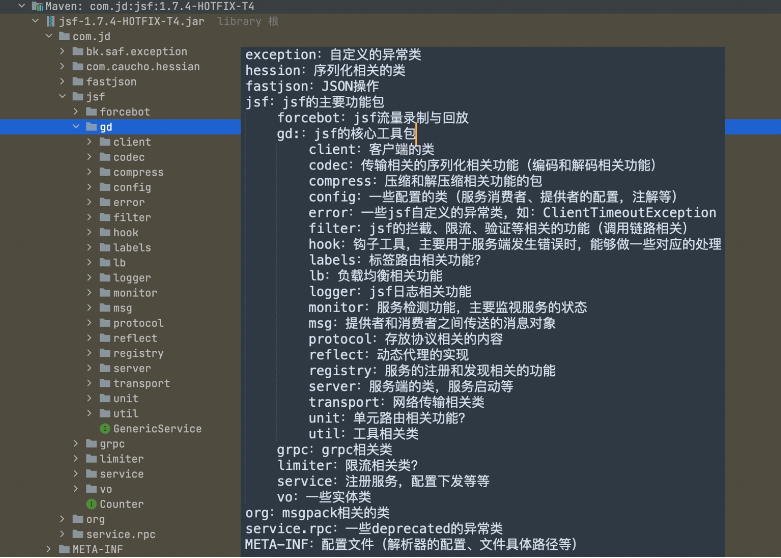
Task: Click the fastjson folder icon
Action: (x=78, y=81)
